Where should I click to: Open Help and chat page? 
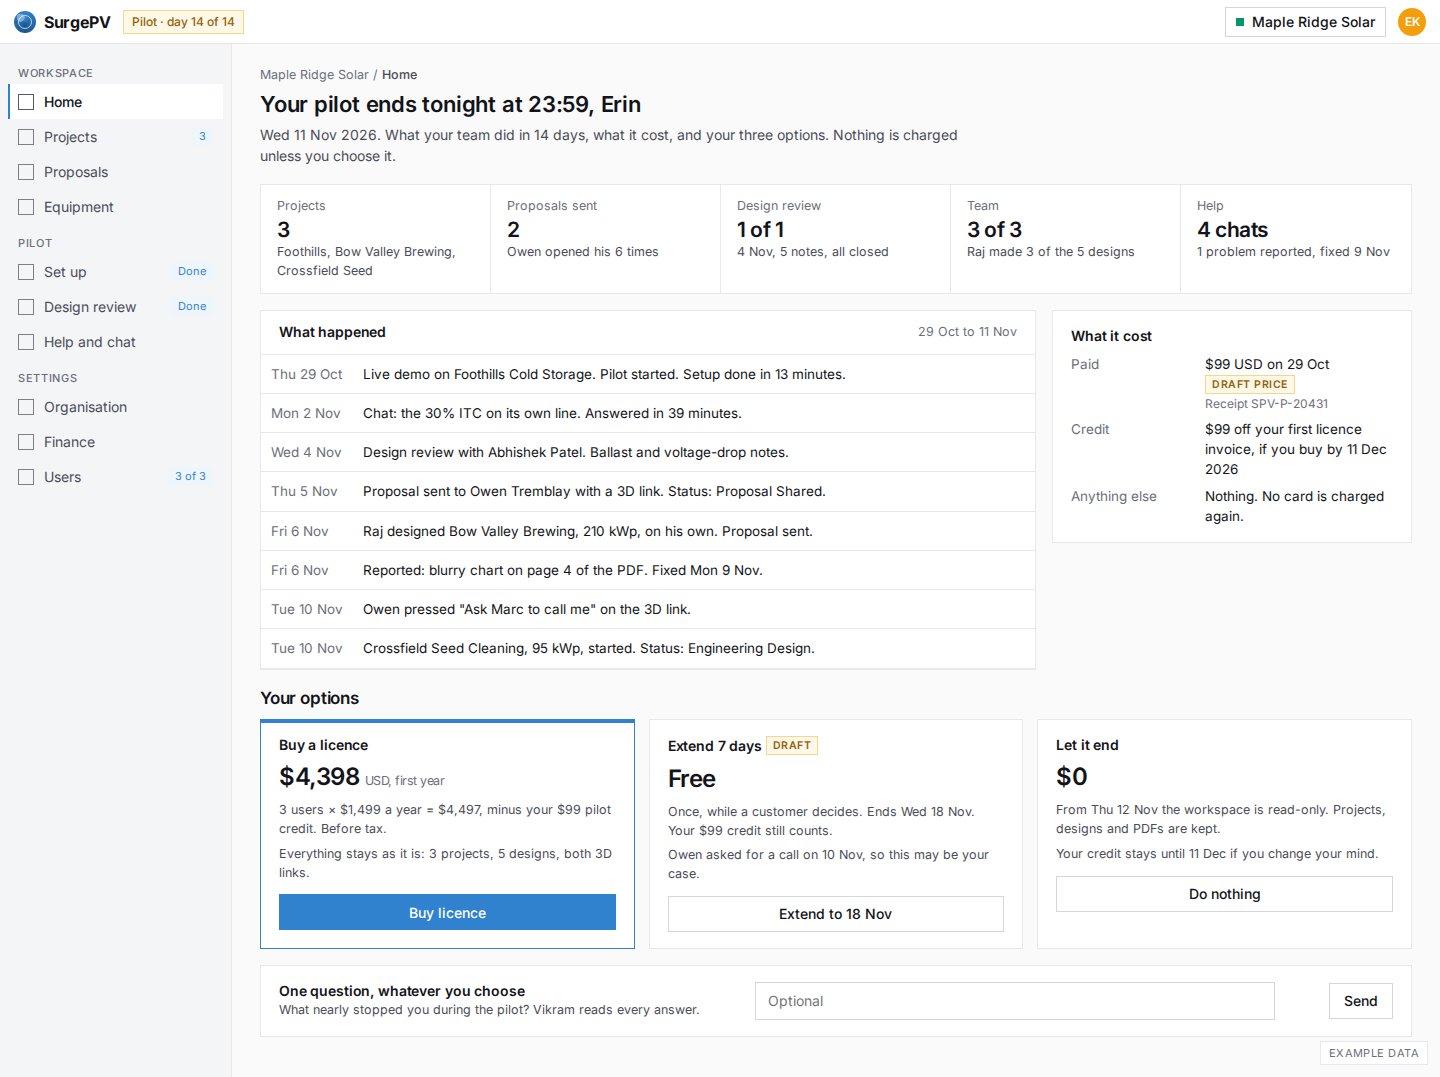115,342
